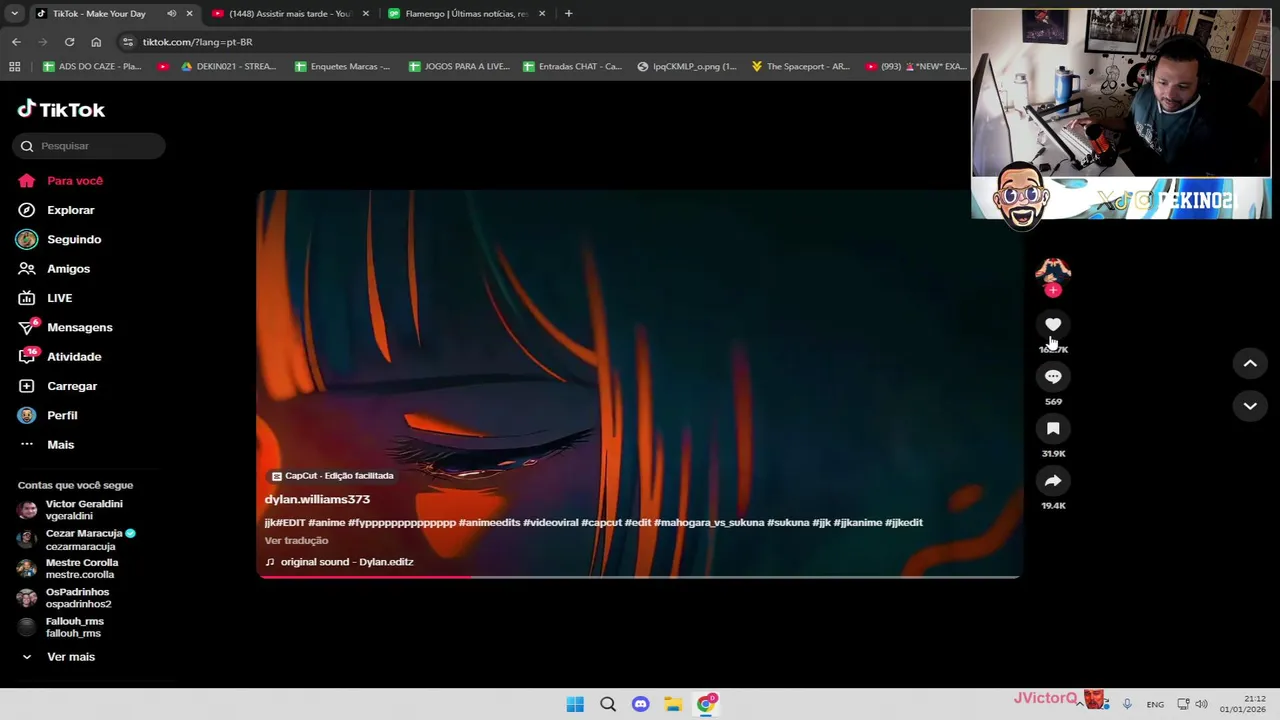
Task: Seek on the video progress bar
Action: point(640,577)
